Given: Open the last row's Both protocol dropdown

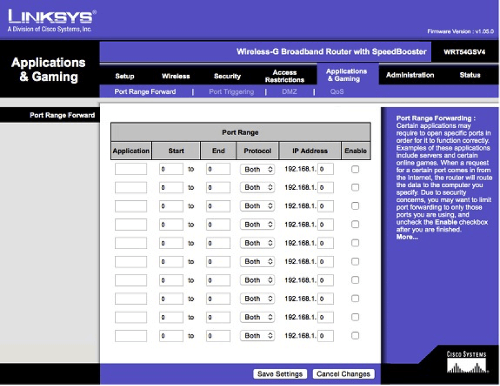Looking at the screenshot, I should tap(257, 336).
